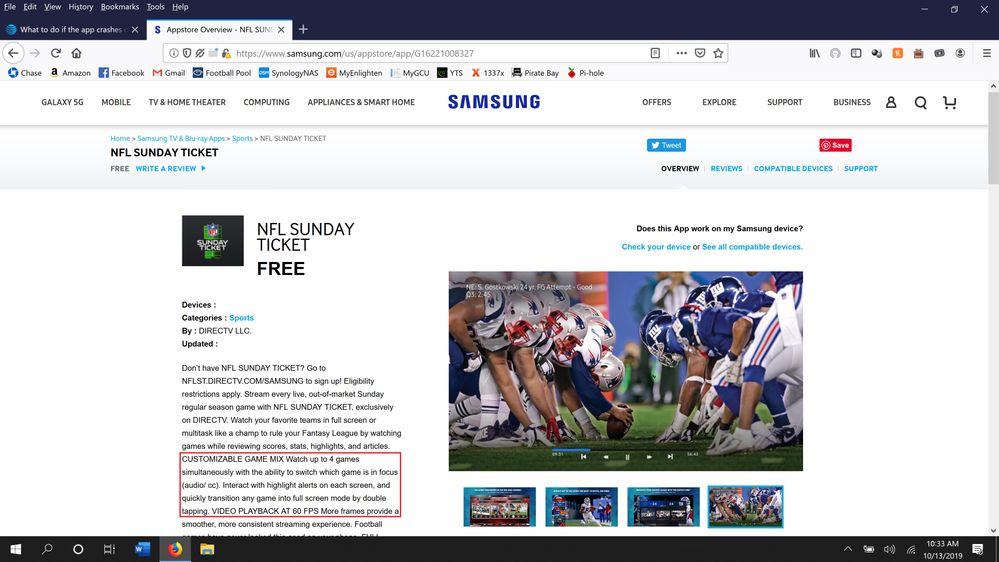Open the Bookmarks menu in menu bar

[x=120, y=7]
